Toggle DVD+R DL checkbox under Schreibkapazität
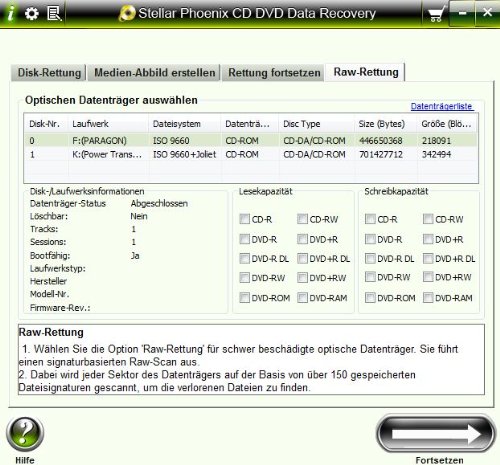This screenshot has height=465, width=500. tap(428, 258)
